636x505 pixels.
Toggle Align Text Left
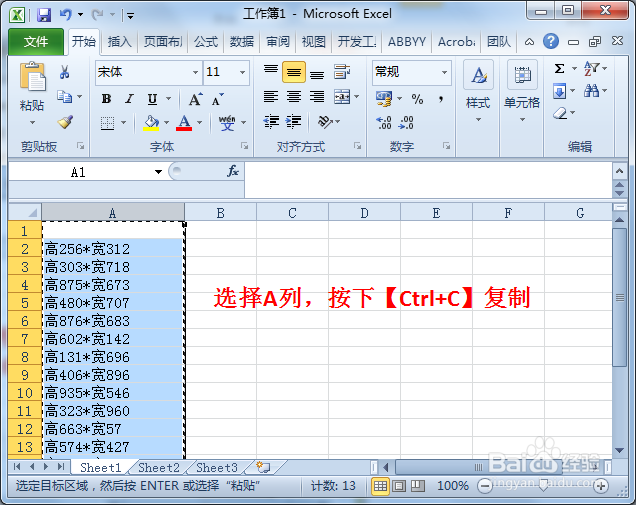tap(271, 97)
